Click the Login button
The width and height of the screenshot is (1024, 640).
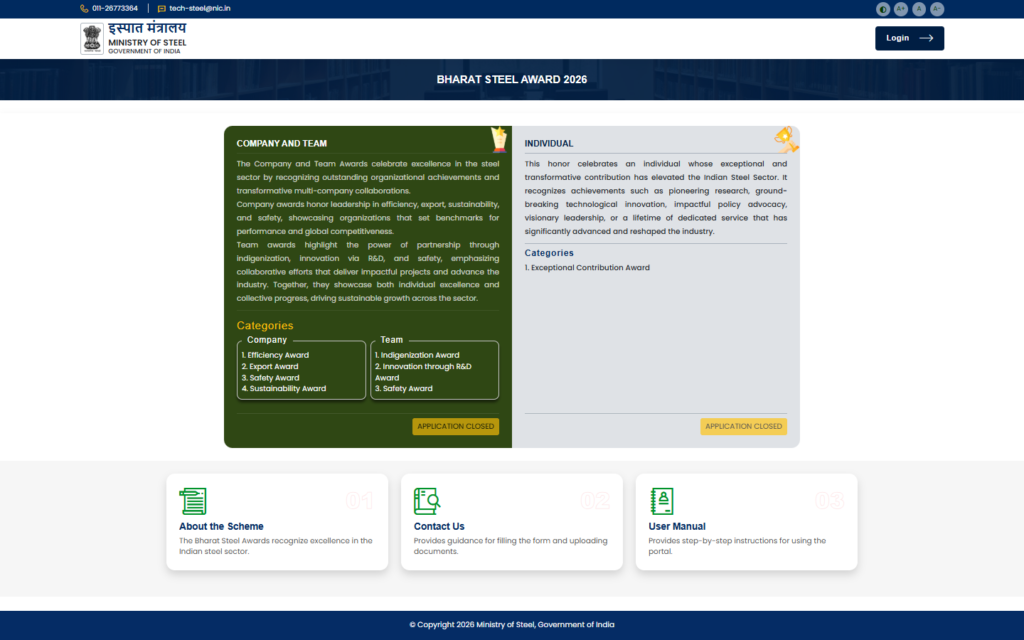tap(909, 38)
